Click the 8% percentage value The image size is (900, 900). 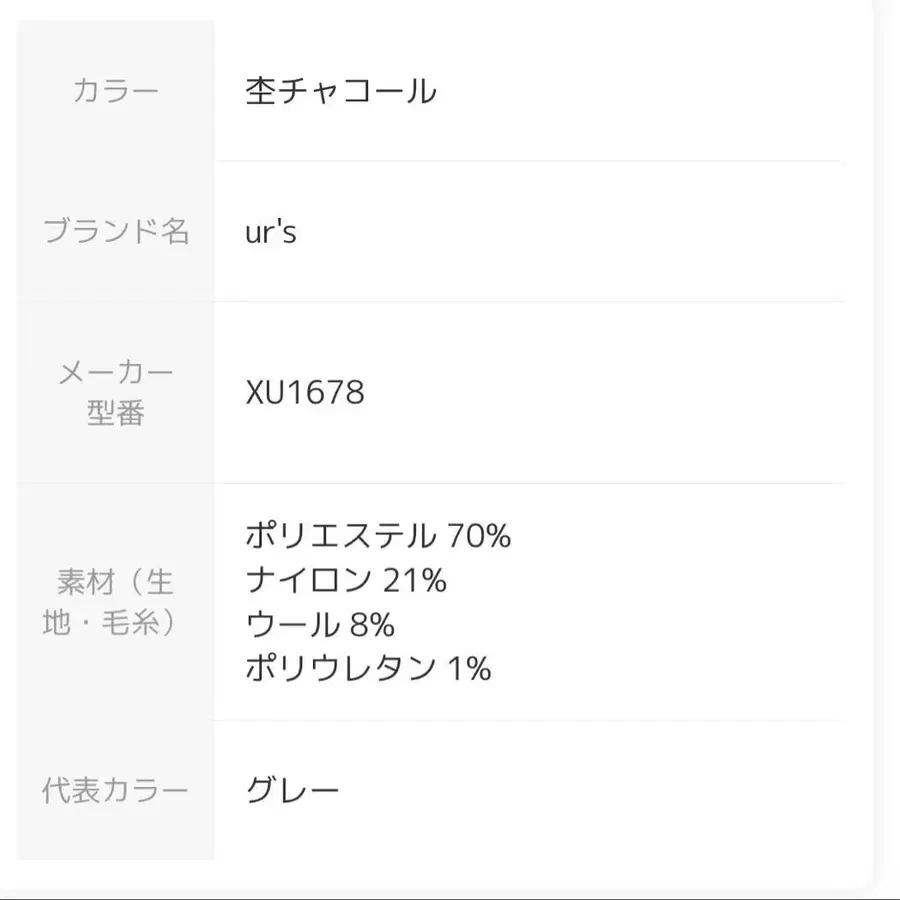pyautogui.click(x=372, y=624)
